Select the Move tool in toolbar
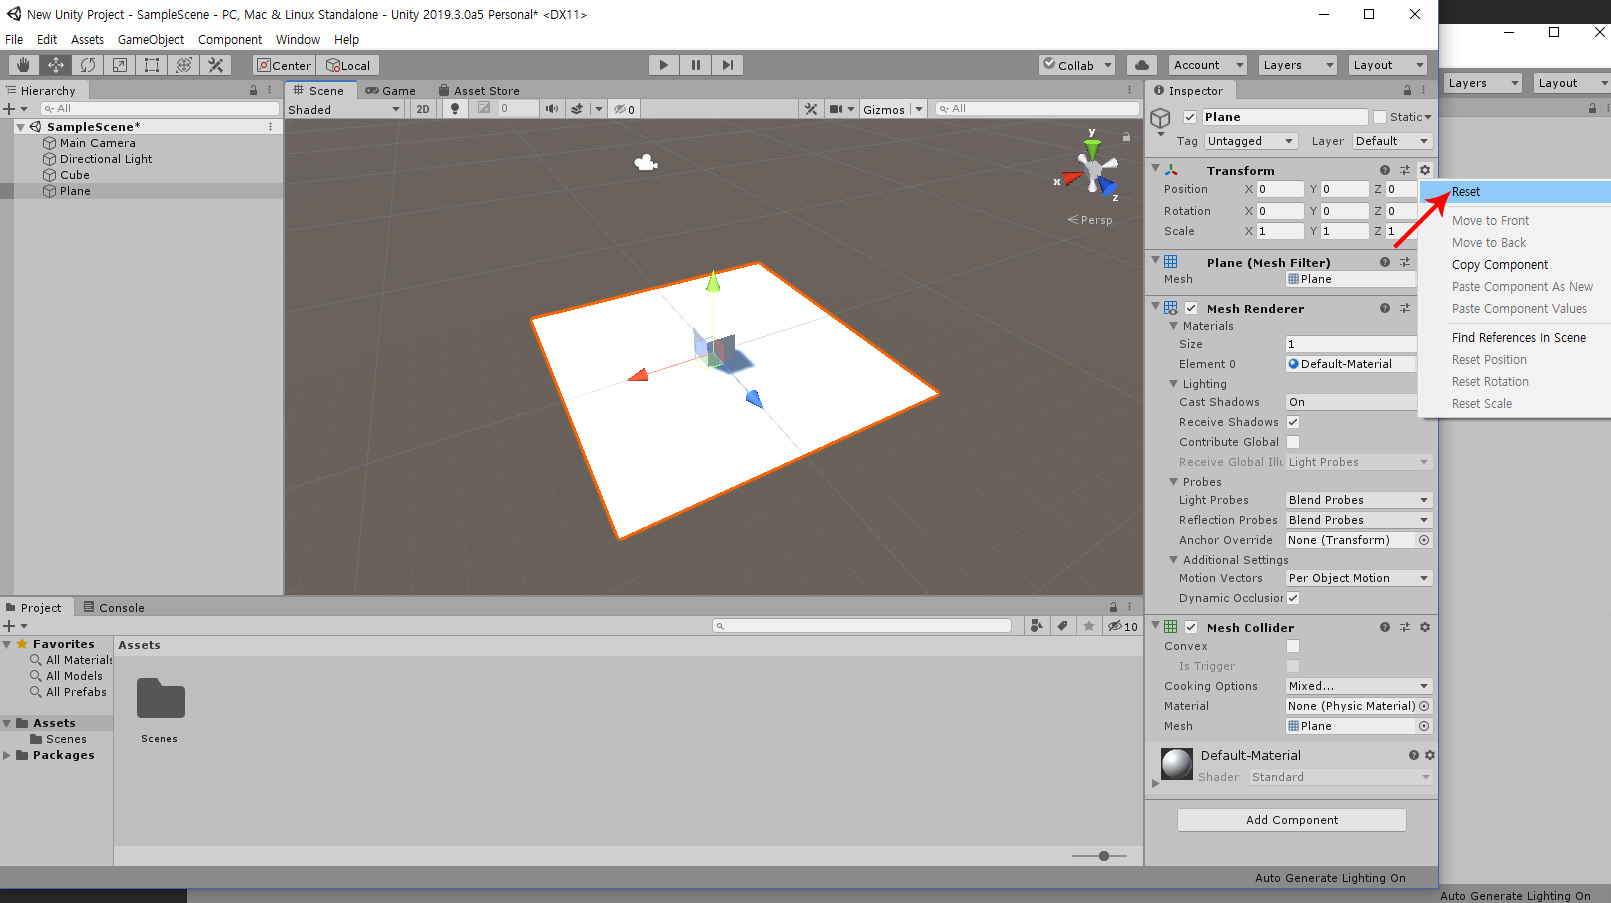This screenshot has width=1611, height=903. [55, 65]
